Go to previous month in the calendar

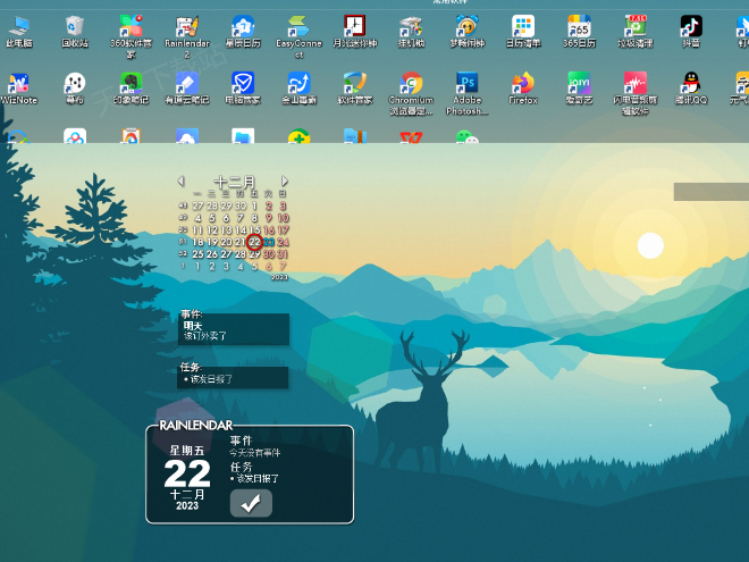(181, 181)
